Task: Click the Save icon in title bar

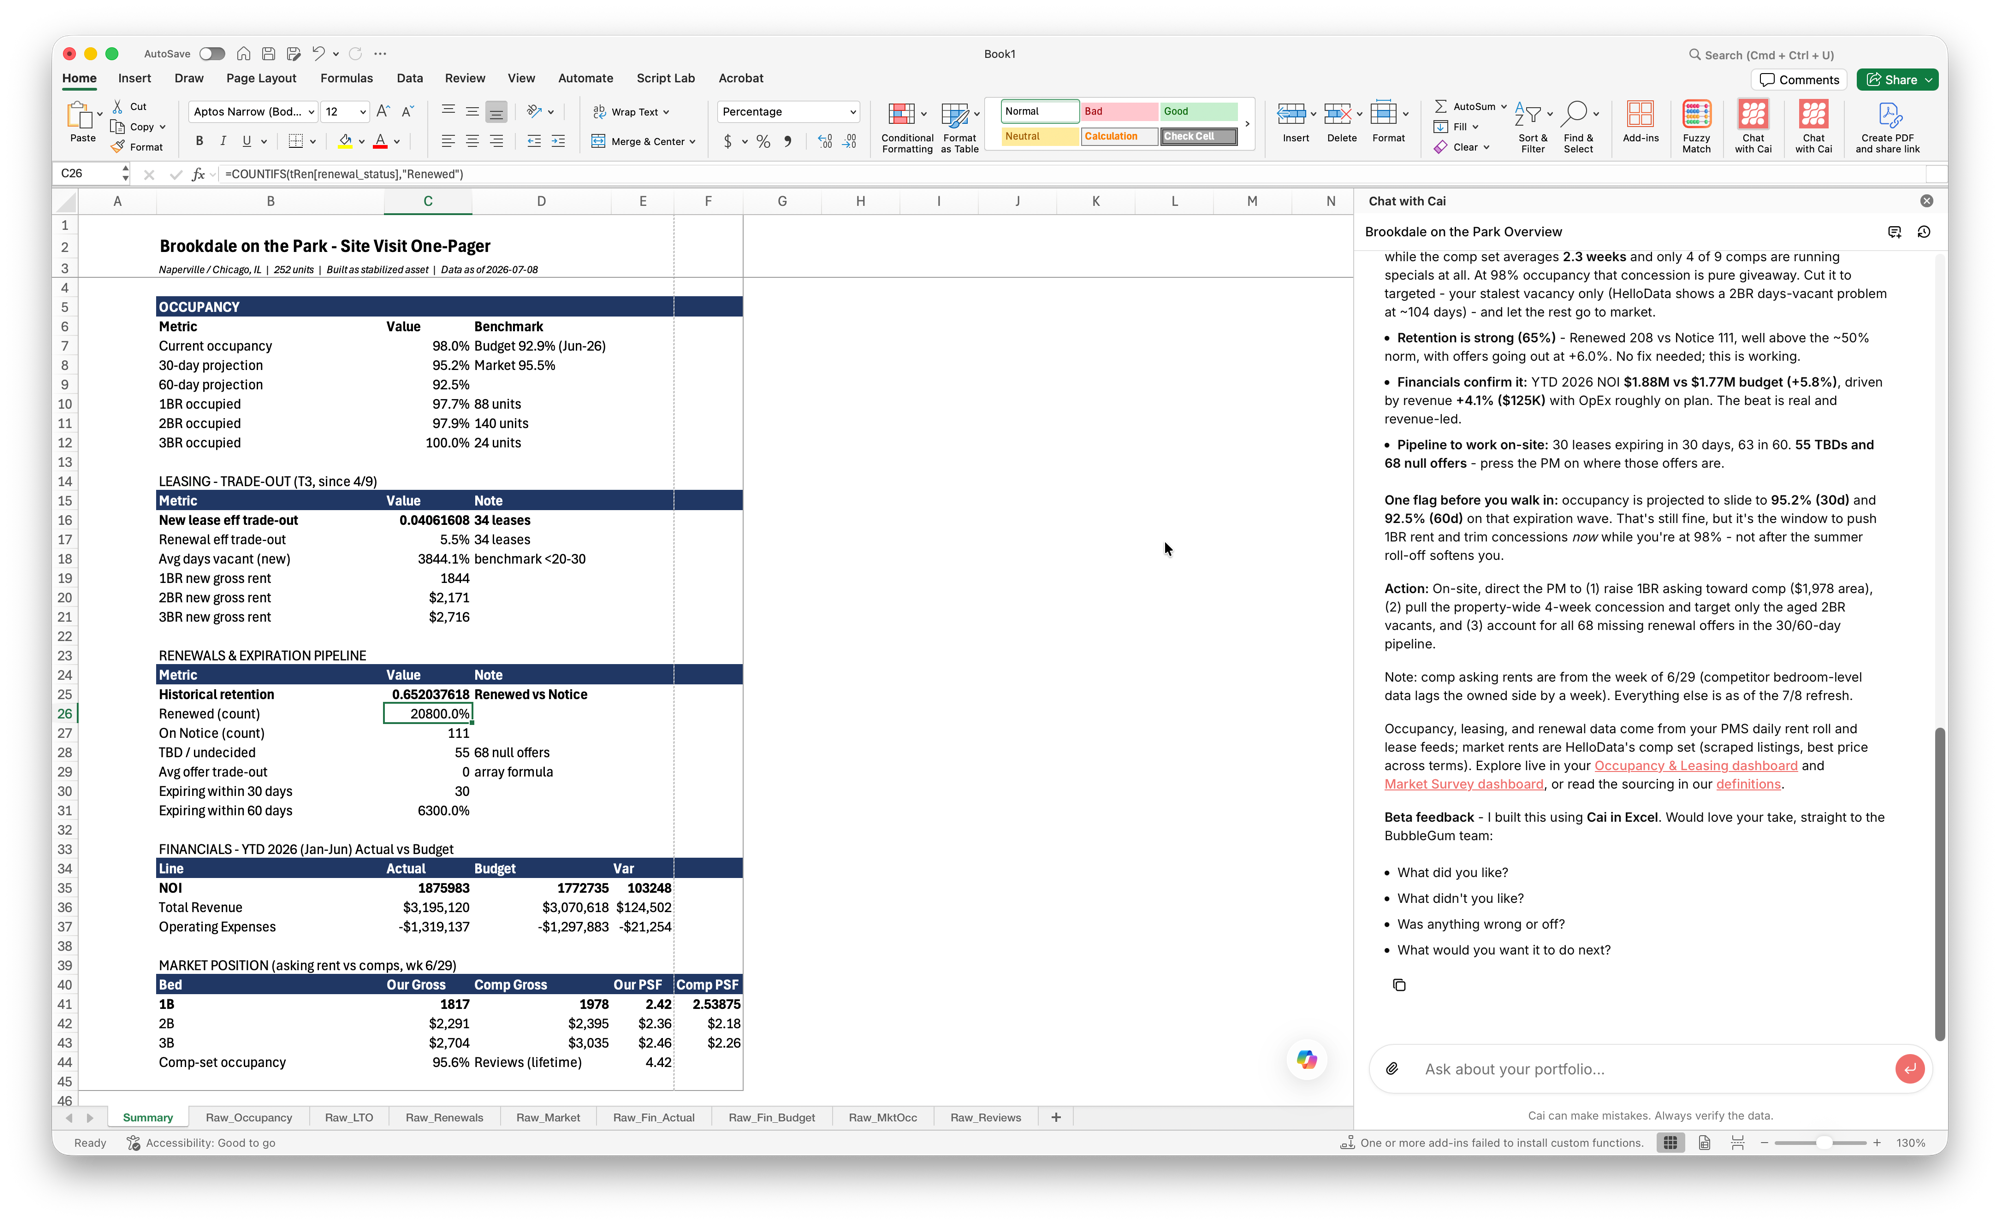Action: tap(268, 54)
